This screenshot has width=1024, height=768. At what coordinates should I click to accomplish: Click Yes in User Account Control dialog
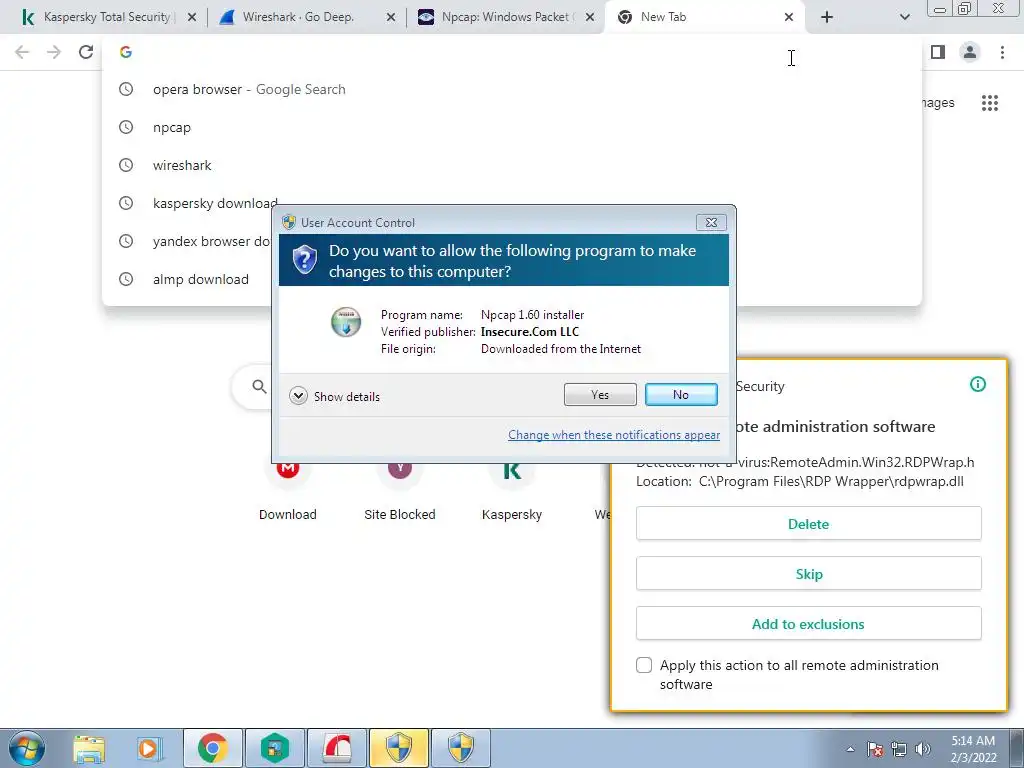(x=600, y=394)
